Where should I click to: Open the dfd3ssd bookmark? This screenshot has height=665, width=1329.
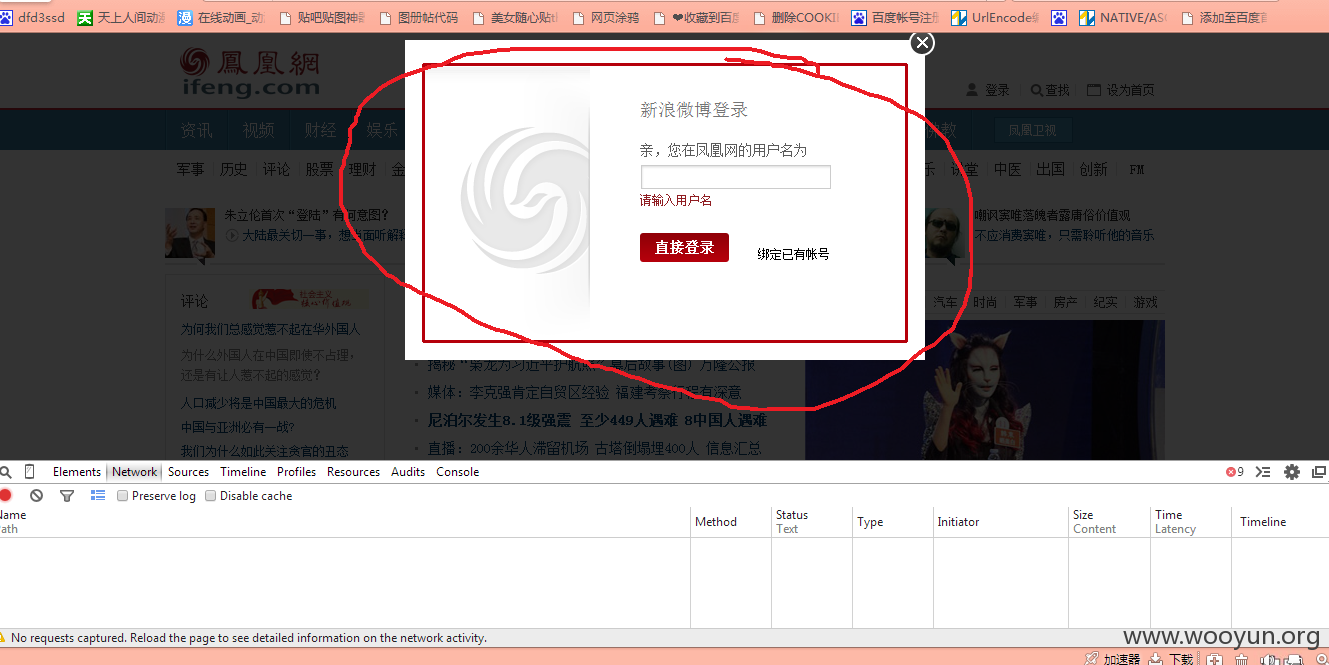point(32,17)
